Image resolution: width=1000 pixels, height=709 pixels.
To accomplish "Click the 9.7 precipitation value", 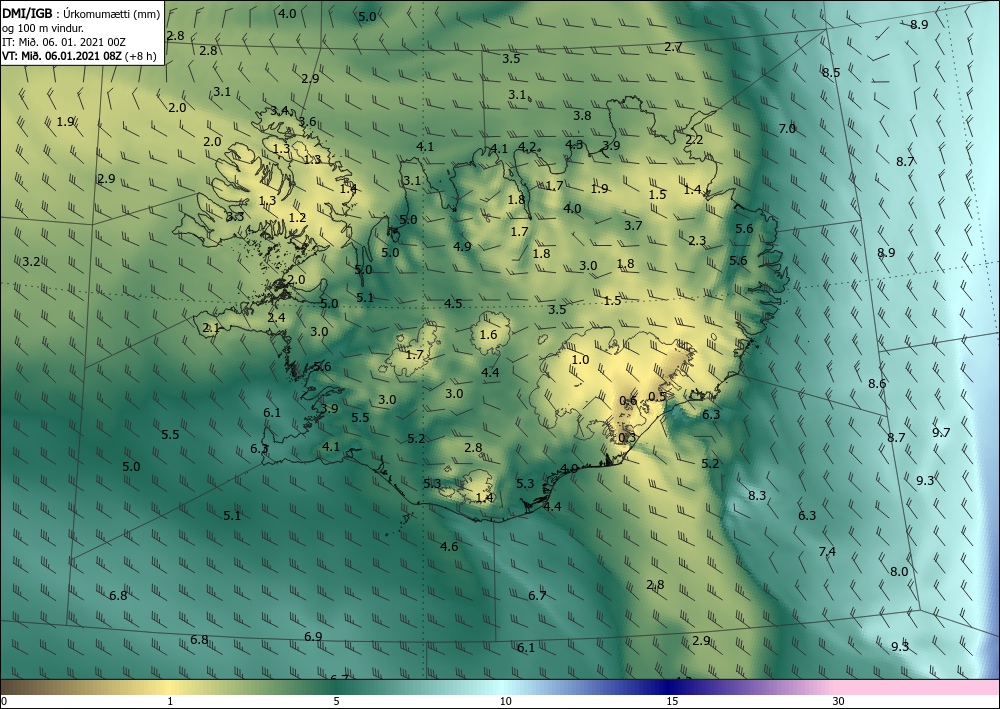I will (x=941, y=432).
